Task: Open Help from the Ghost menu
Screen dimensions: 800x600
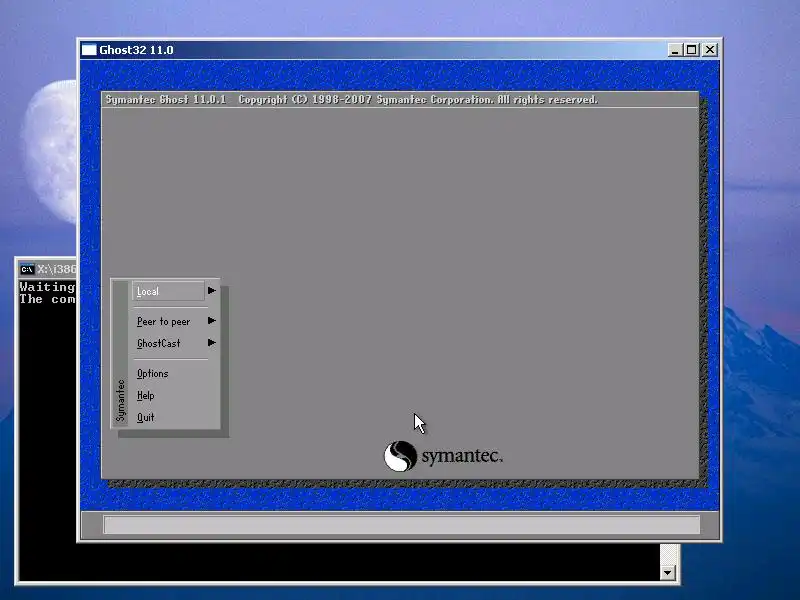Action: pos(145,395)
